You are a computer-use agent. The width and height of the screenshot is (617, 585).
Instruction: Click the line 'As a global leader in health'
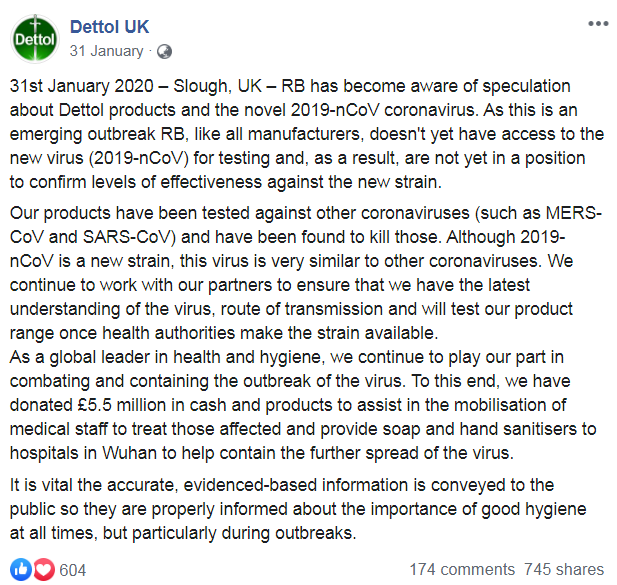coord(286,357)
